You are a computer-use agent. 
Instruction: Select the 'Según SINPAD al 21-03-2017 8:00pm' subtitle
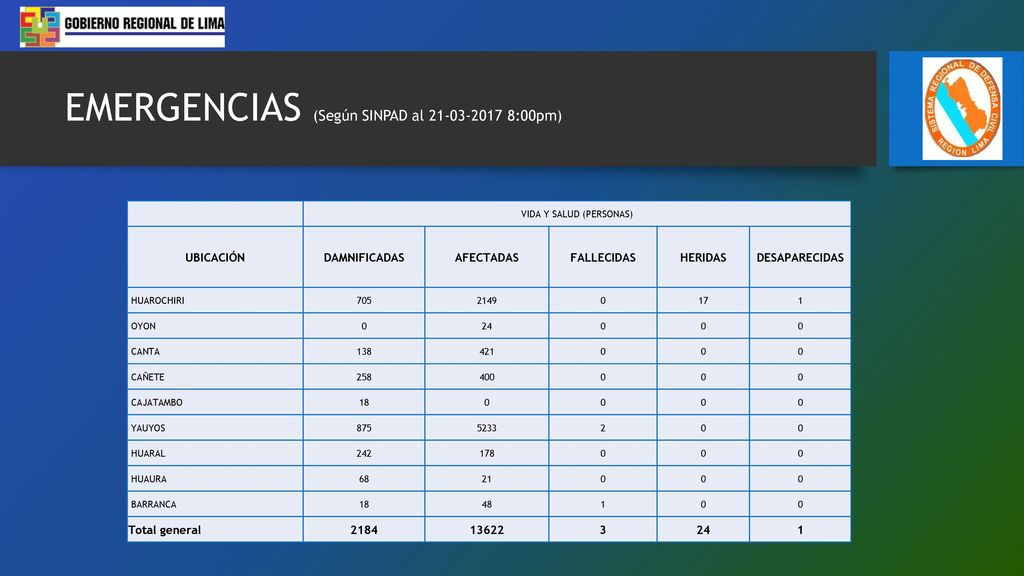438,116
